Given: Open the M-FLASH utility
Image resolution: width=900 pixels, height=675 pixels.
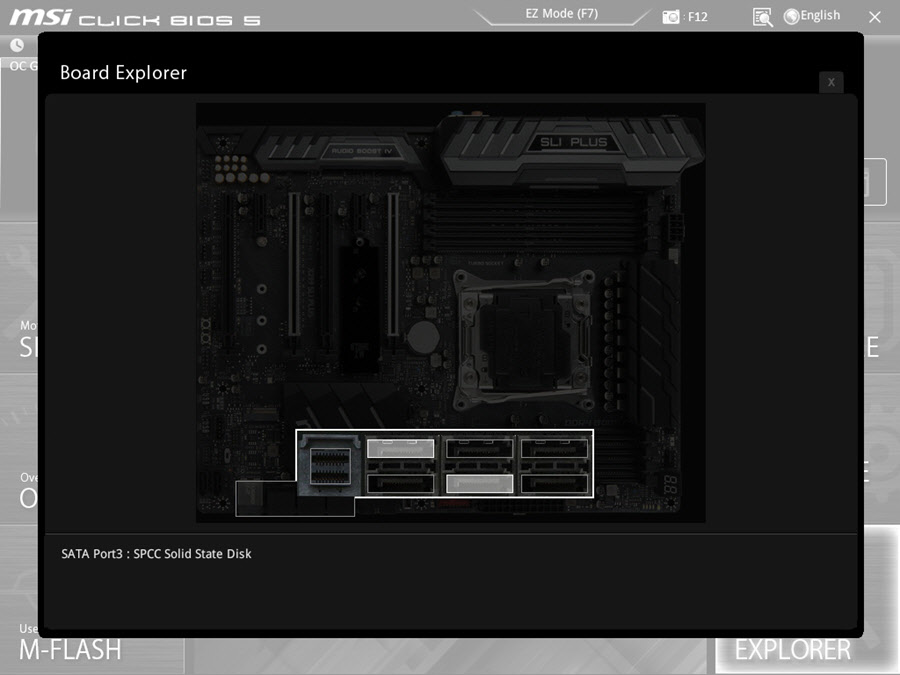Looking at the screenshot, I should point(70,649).
